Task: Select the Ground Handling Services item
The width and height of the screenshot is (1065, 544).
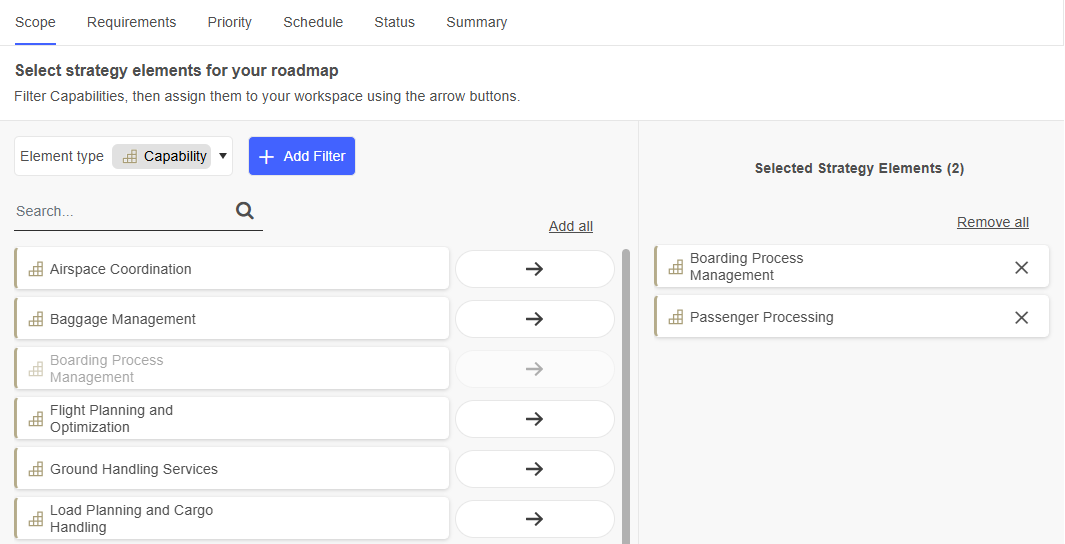Action: tap(232, 469)
